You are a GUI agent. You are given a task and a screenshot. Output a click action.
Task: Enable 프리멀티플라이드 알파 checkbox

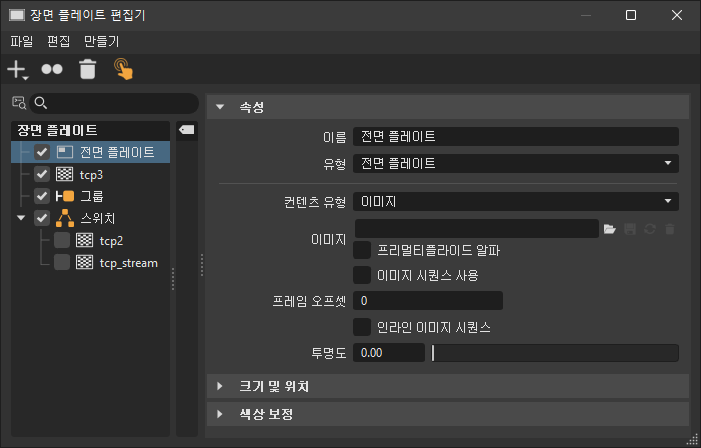pos(362,250)
